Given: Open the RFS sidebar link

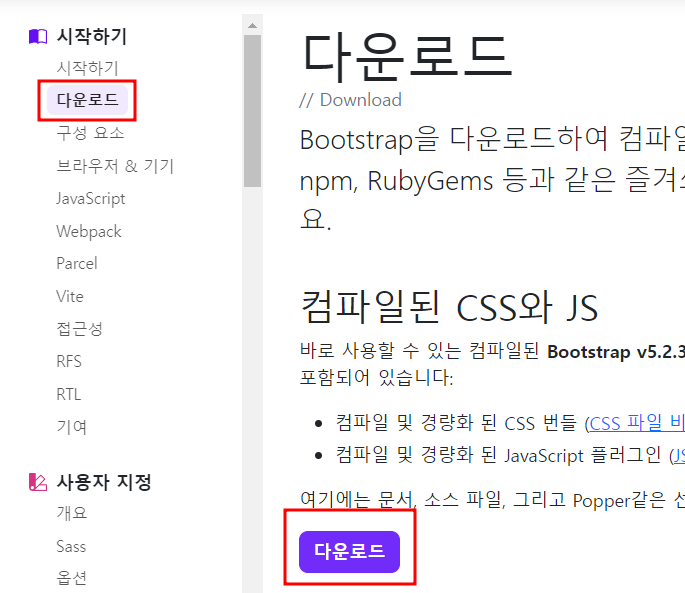Looking at the screenshot, I should (x=69, y=361).
